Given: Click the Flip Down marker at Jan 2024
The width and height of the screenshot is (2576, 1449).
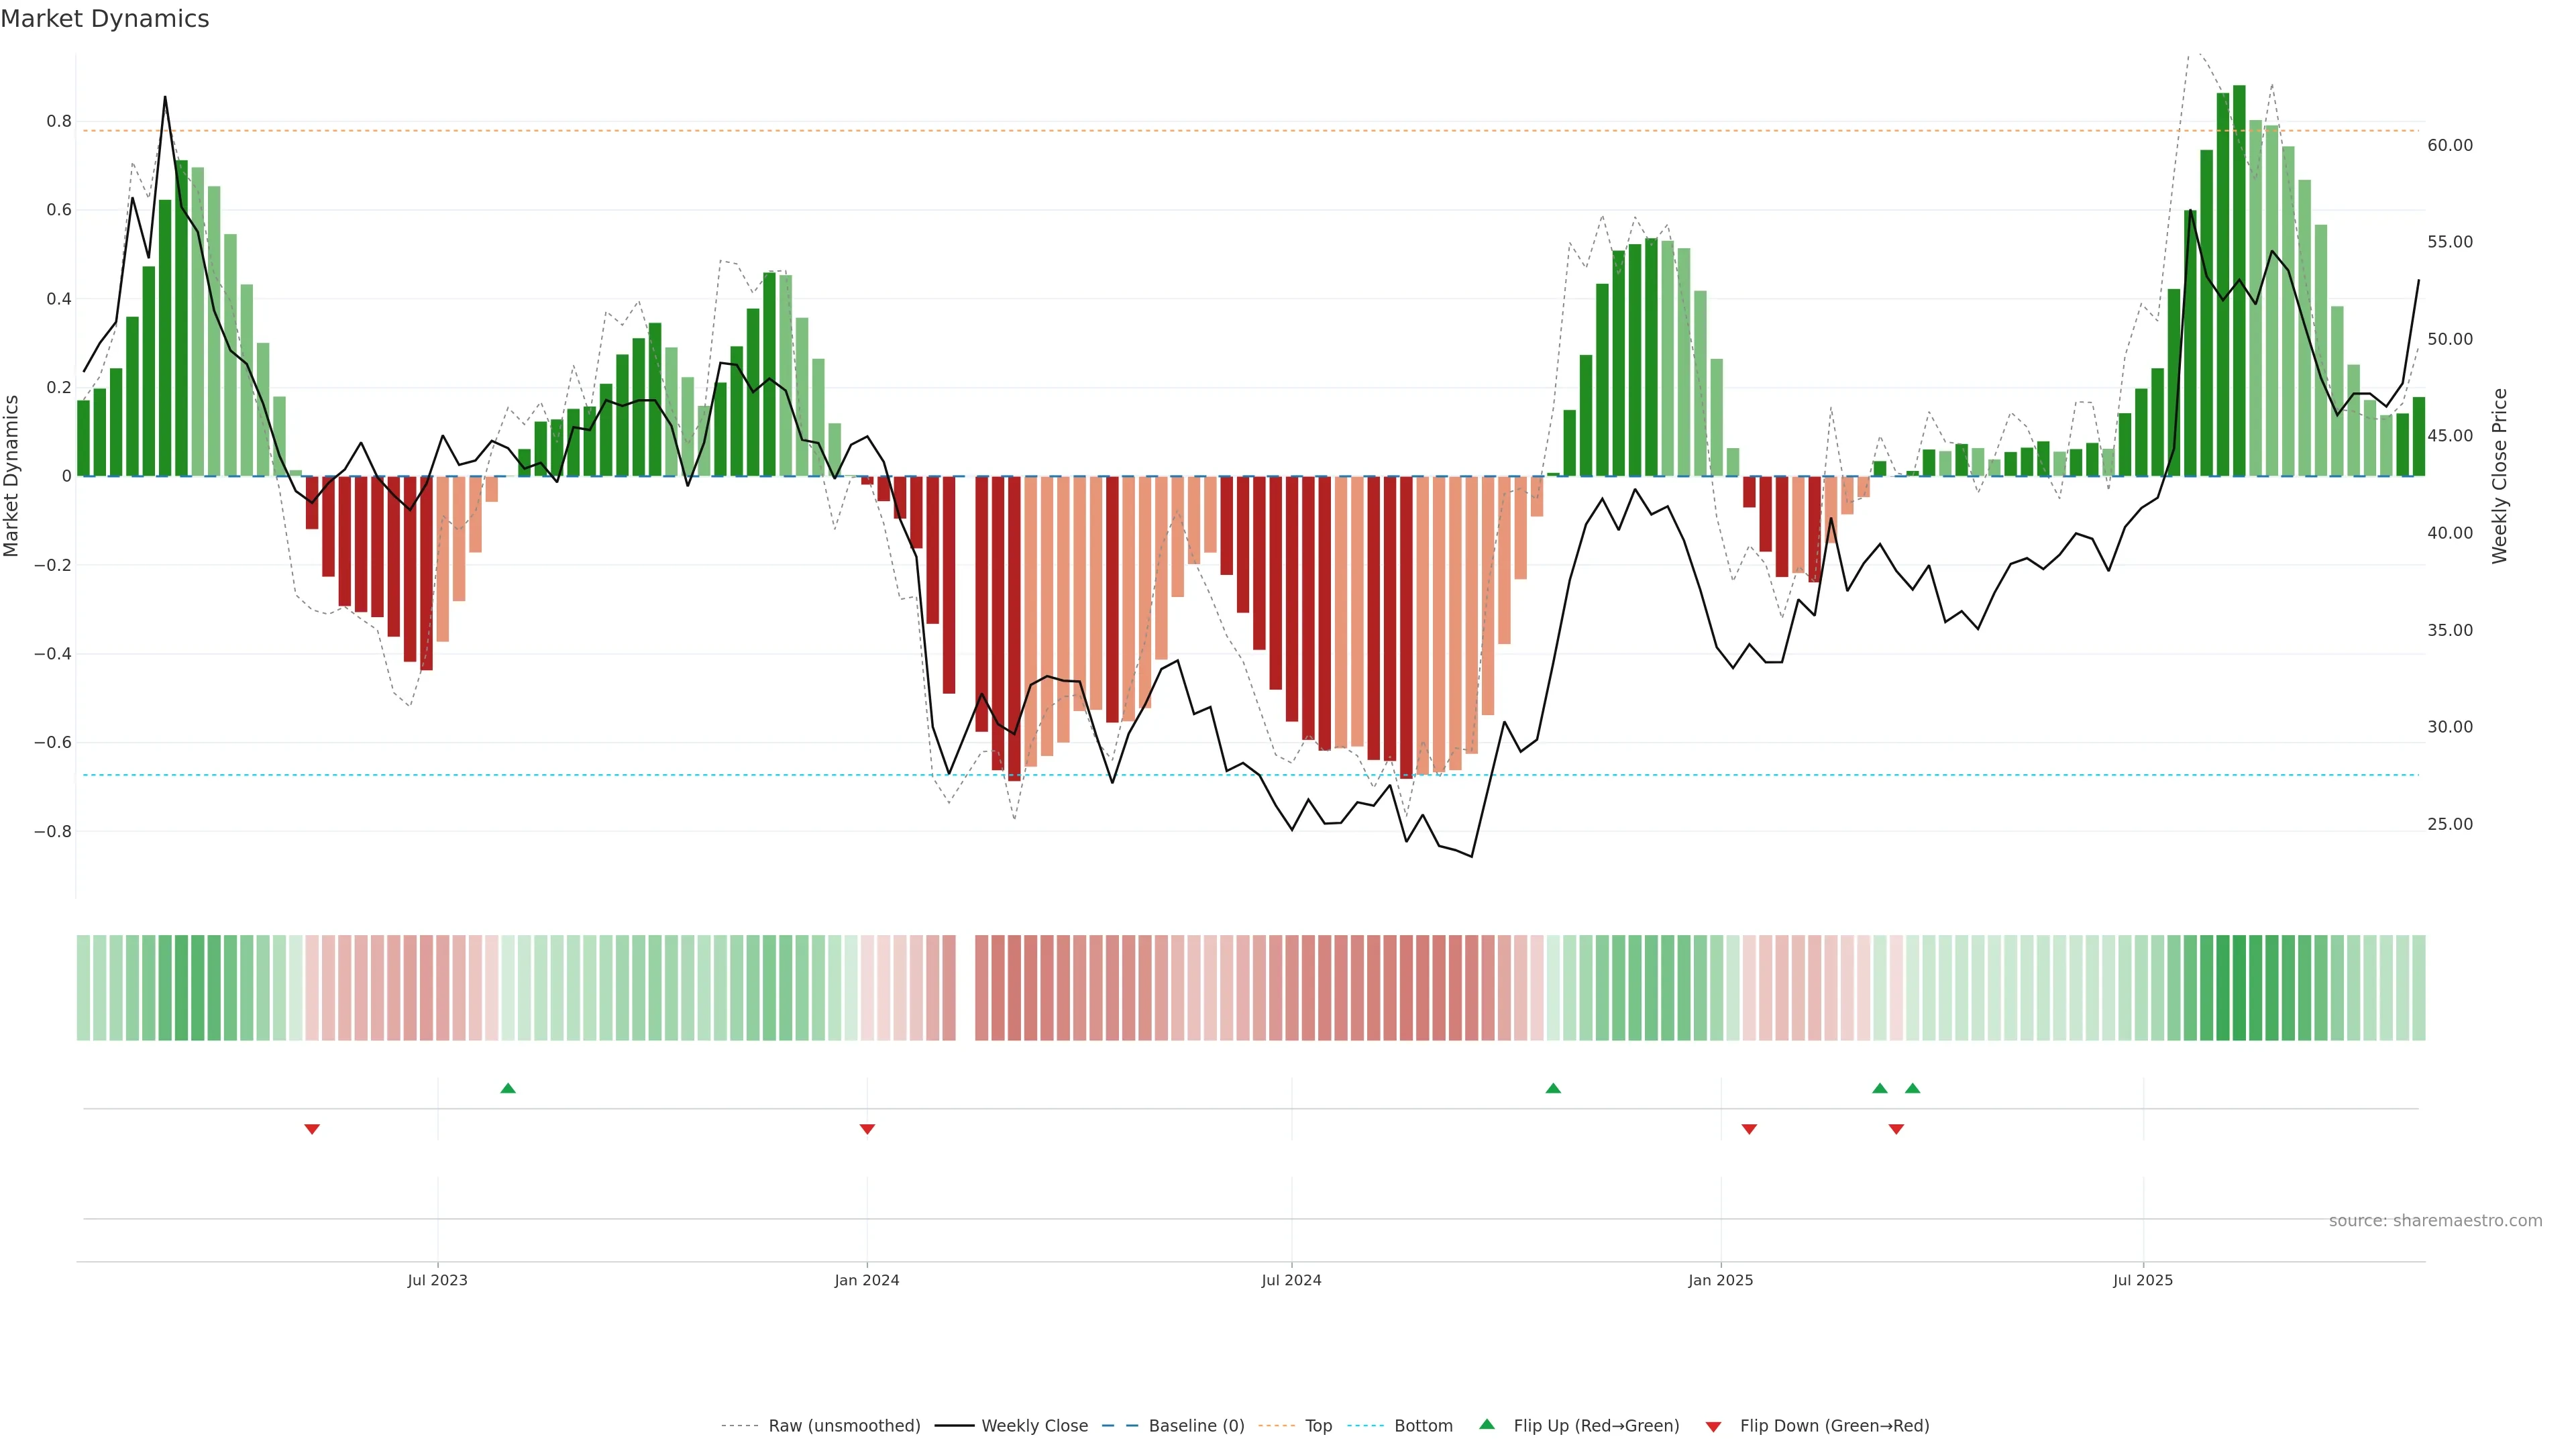Looking at the screenshot, I should tap(867, 1129).
